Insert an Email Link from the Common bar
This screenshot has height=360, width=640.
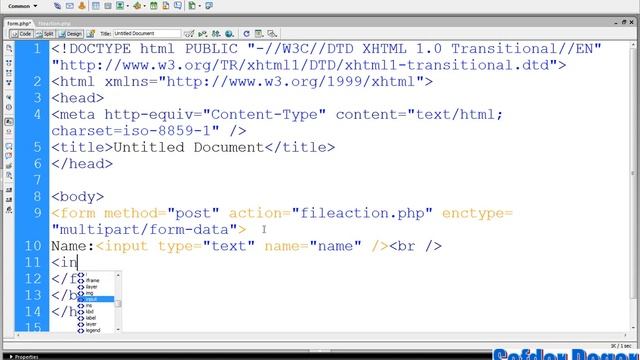pos(69,6)
